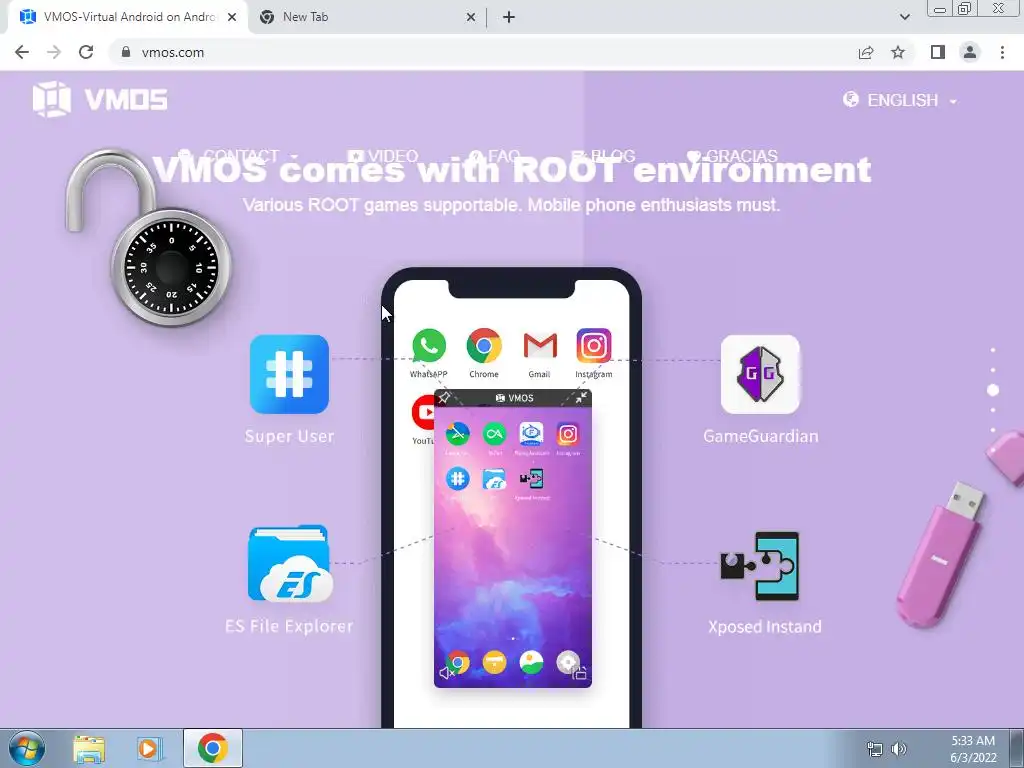Open the CONTACT menu item

point(237,156)
